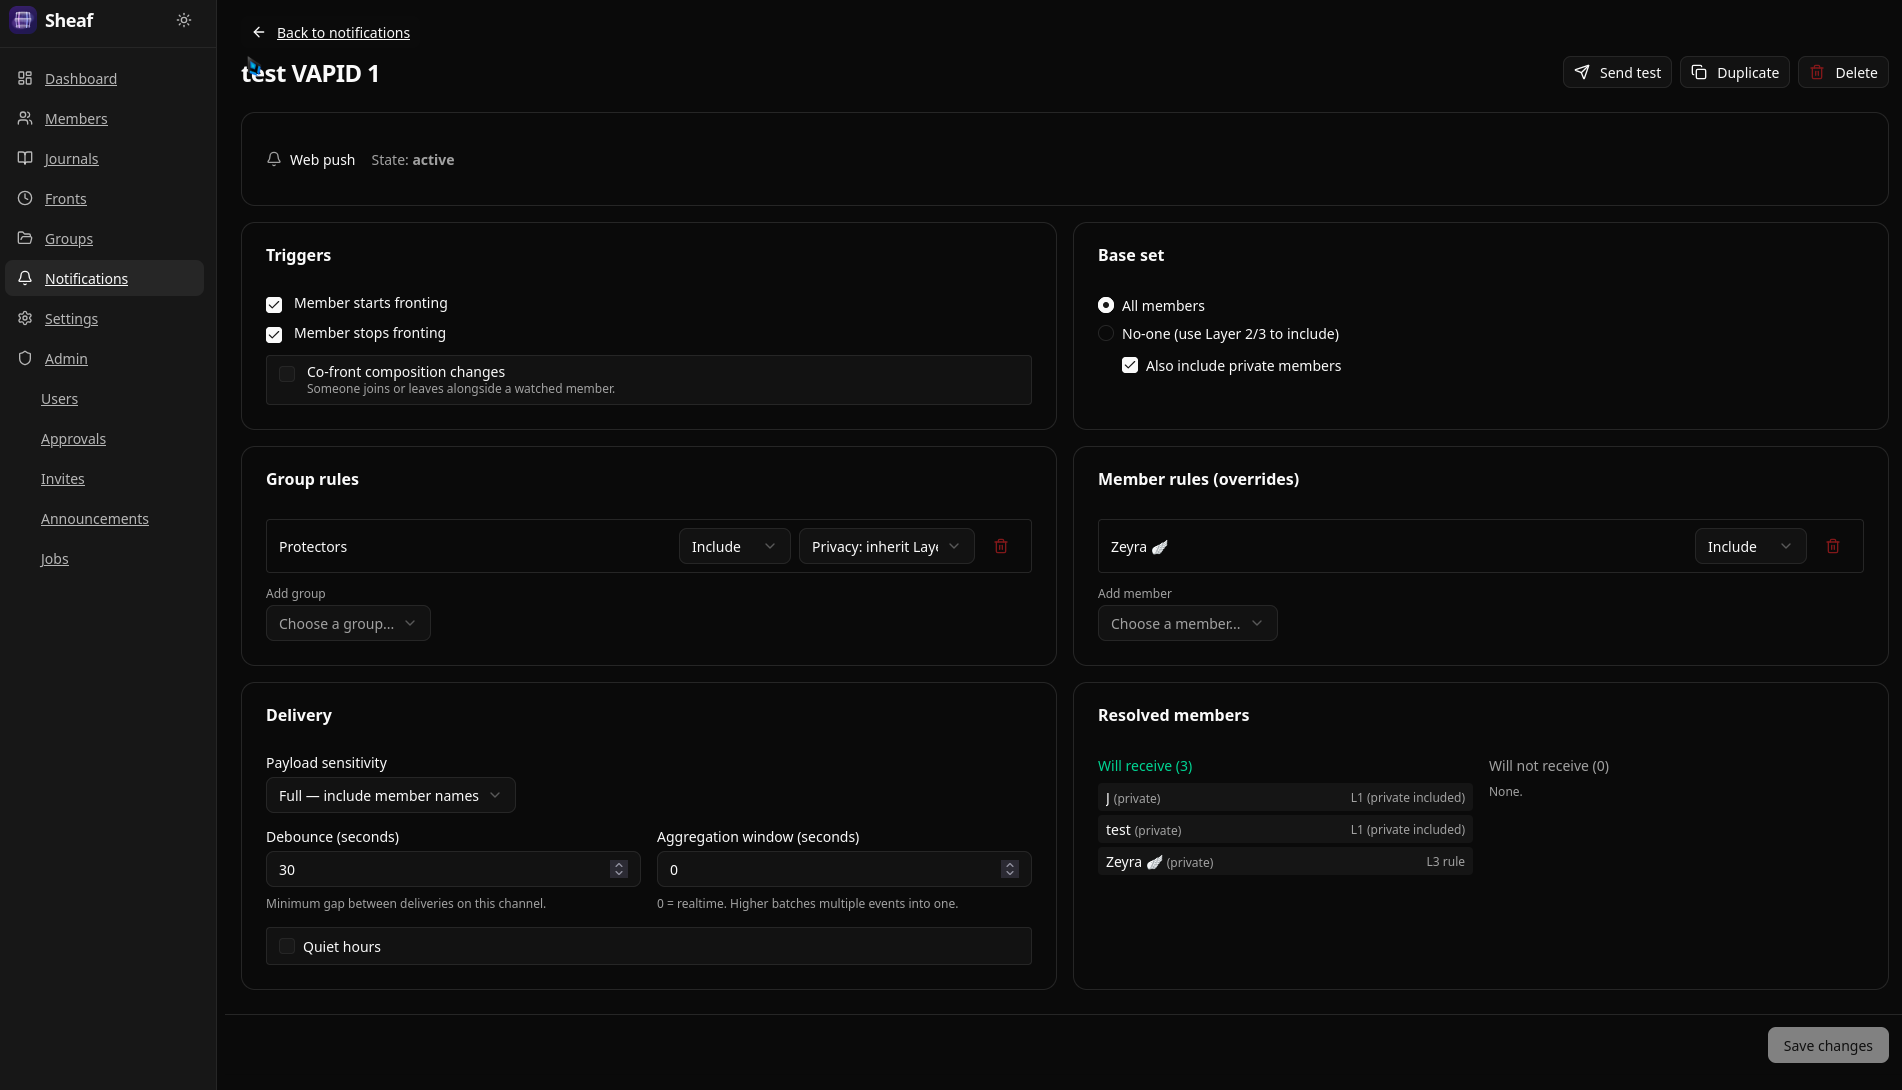Click the back arrow icon
1902x1090 pixels.
tap(259, 33)
